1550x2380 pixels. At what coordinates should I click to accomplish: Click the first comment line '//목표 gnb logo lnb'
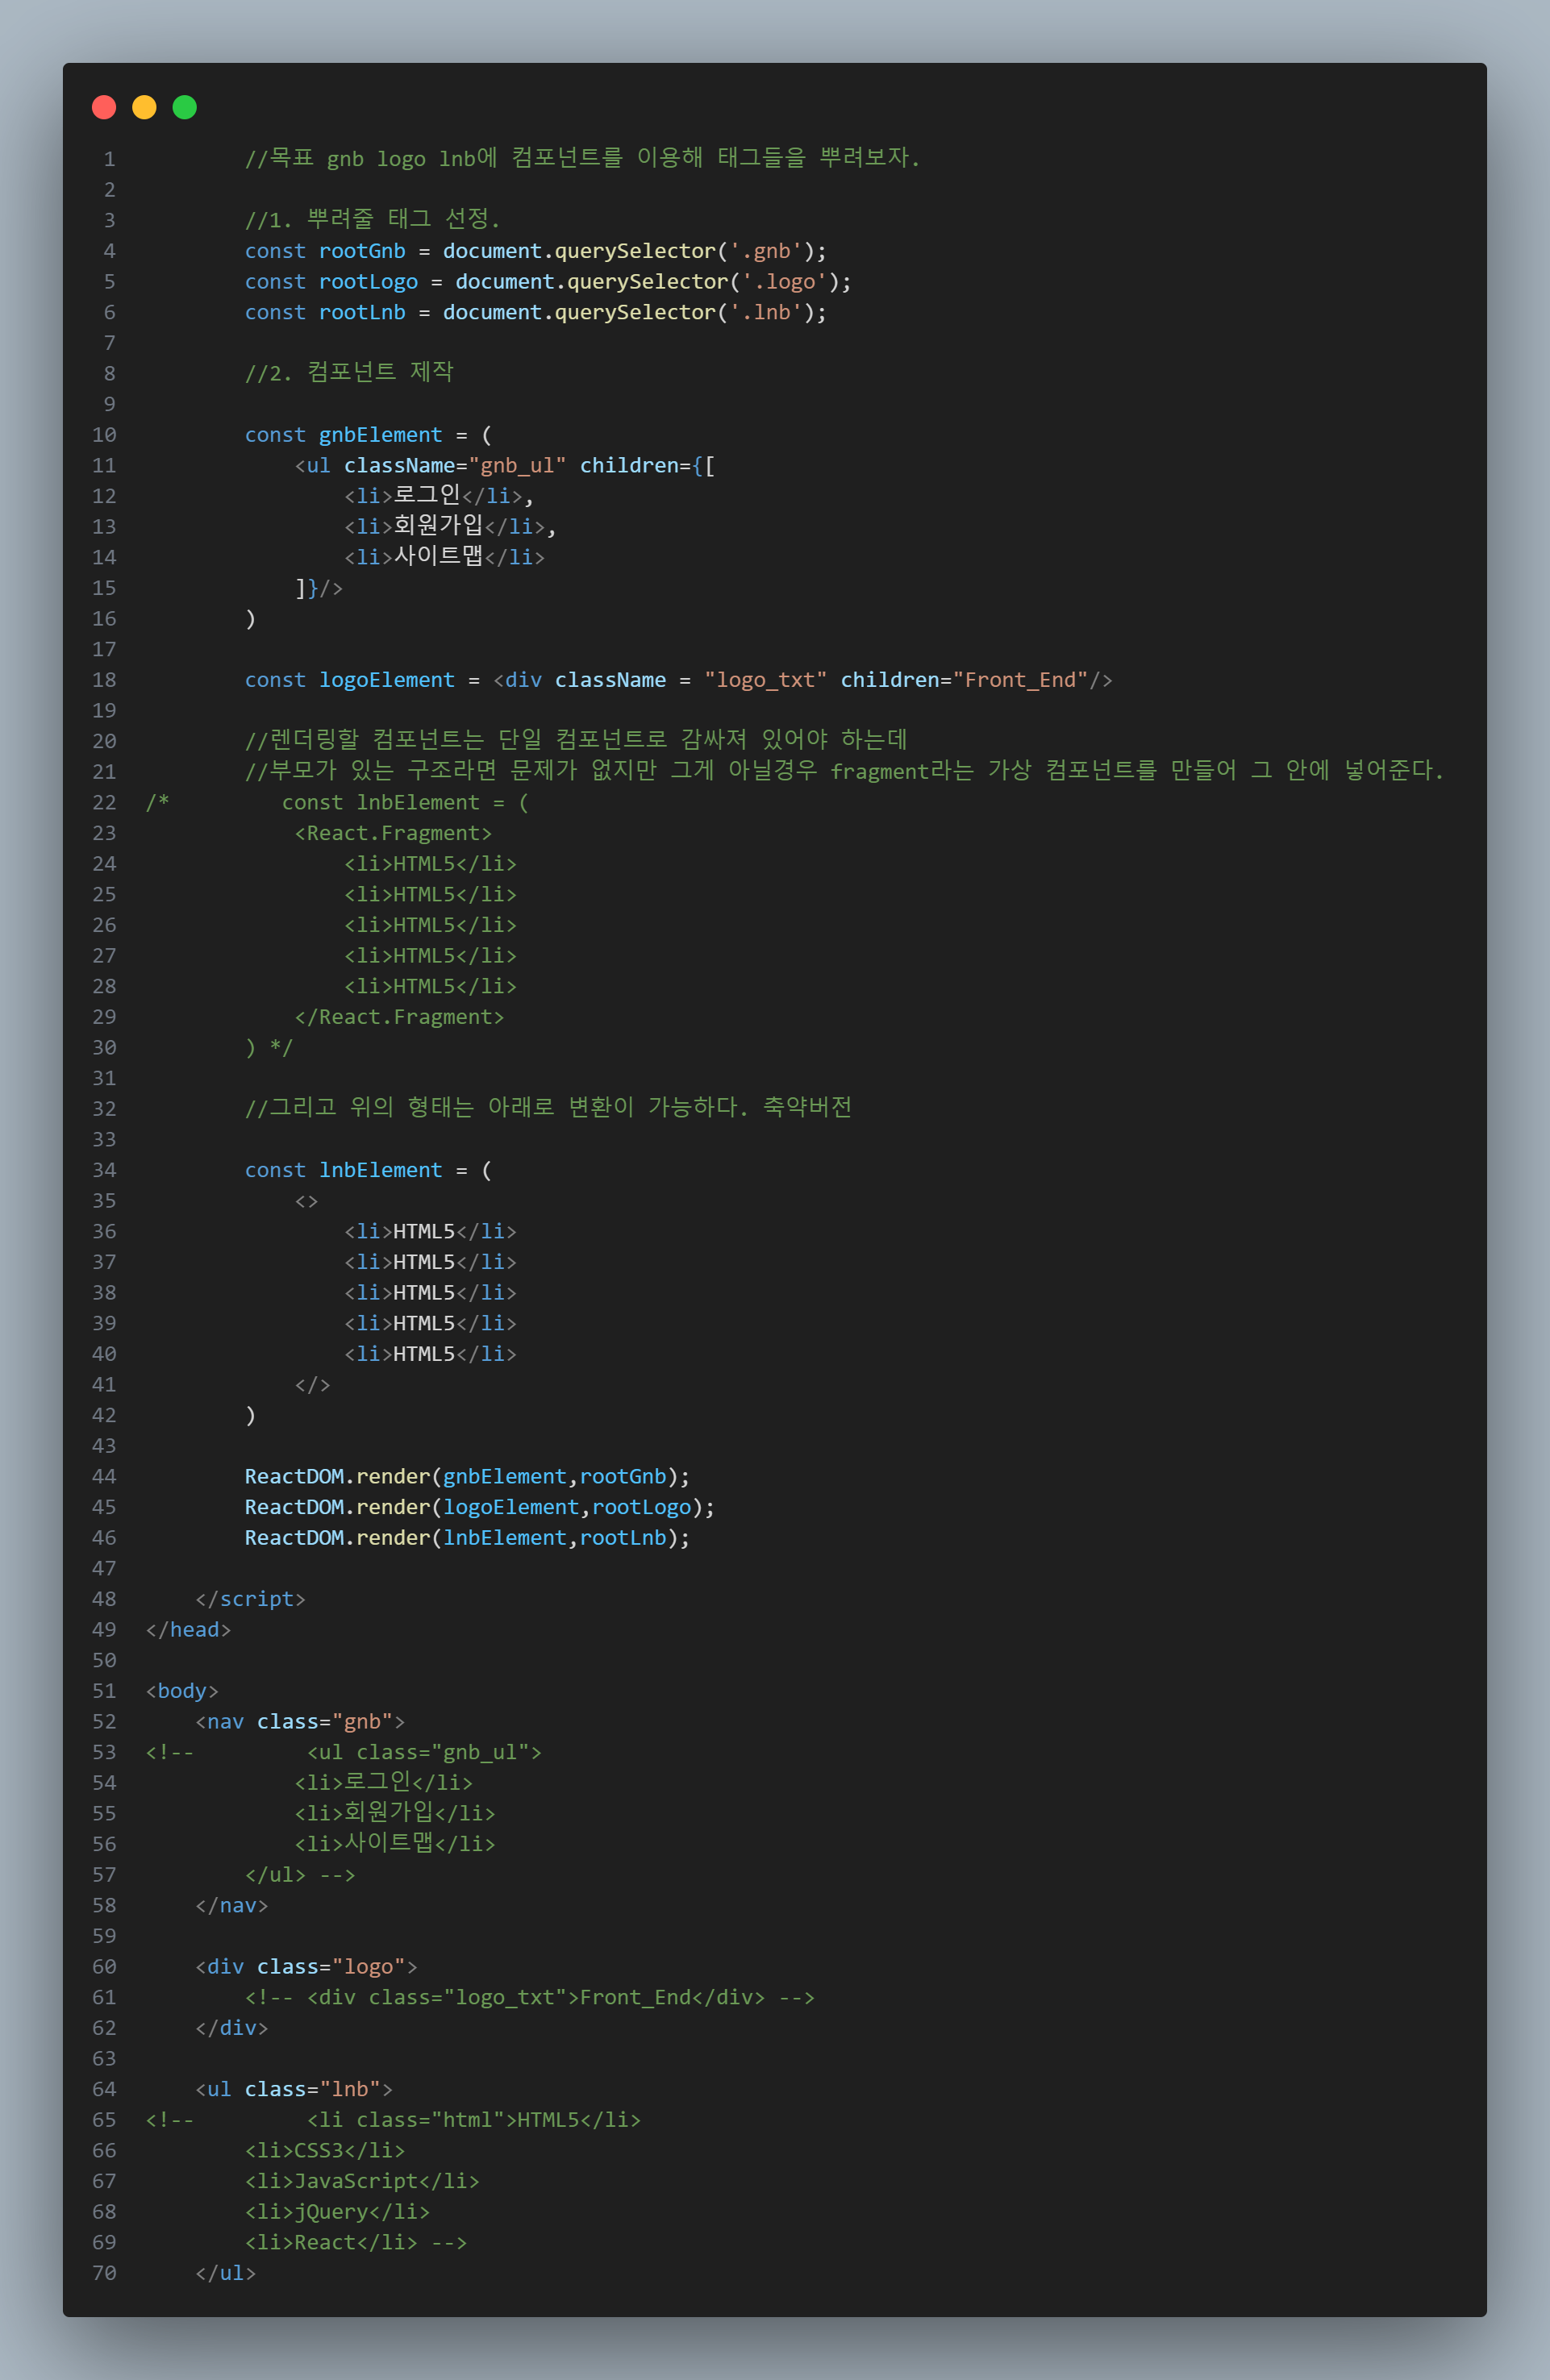click(582, 158)
